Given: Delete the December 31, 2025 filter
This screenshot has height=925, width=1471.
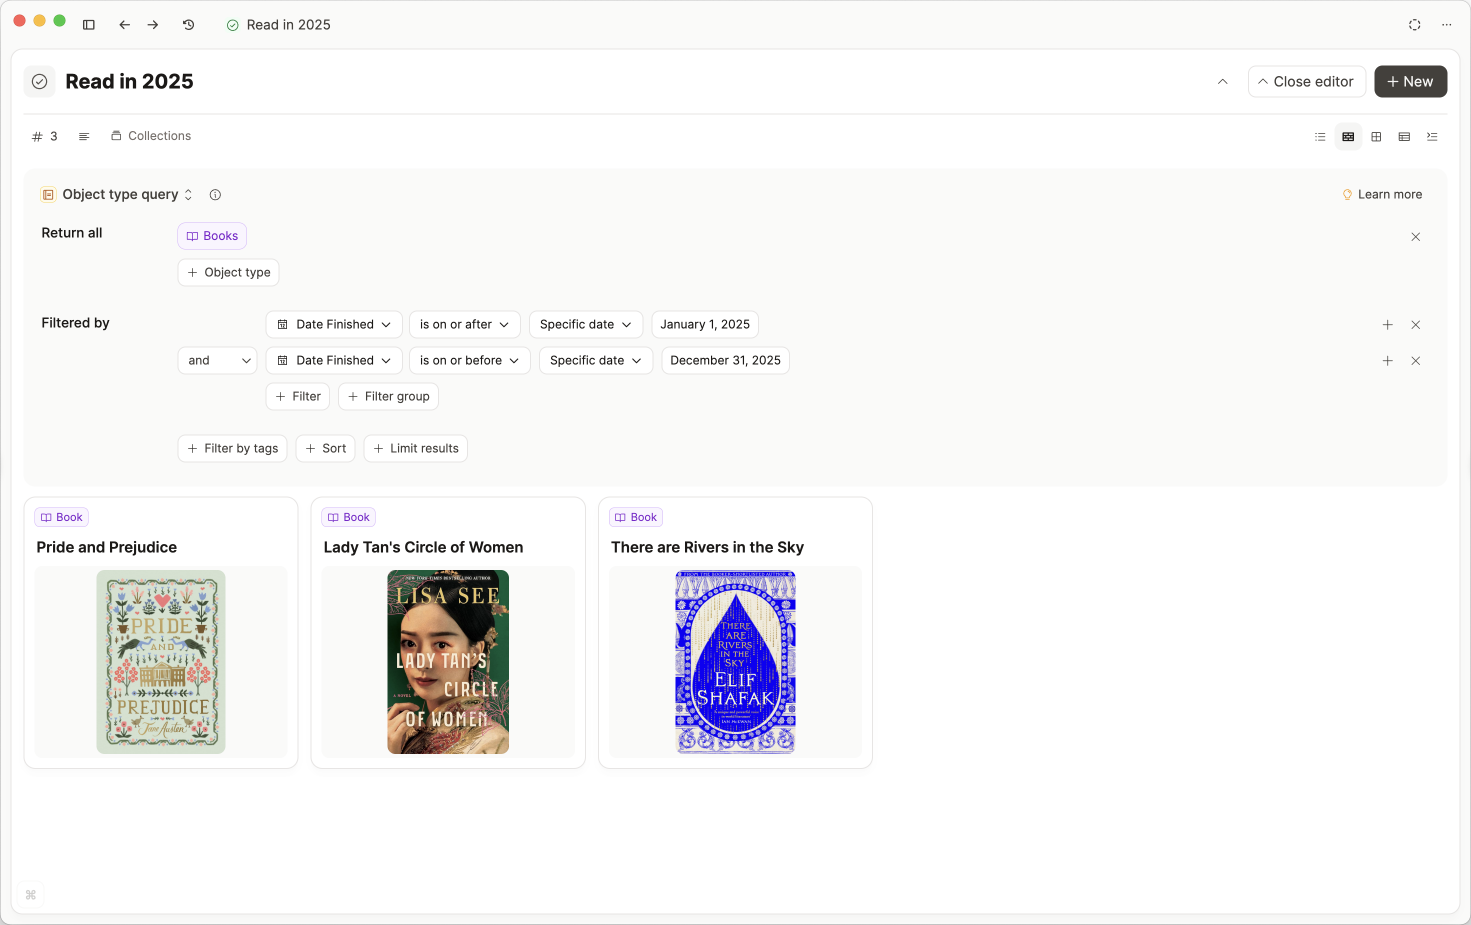Looking at the screenshot, I should pyautogui.click(x=1415, y=361).
